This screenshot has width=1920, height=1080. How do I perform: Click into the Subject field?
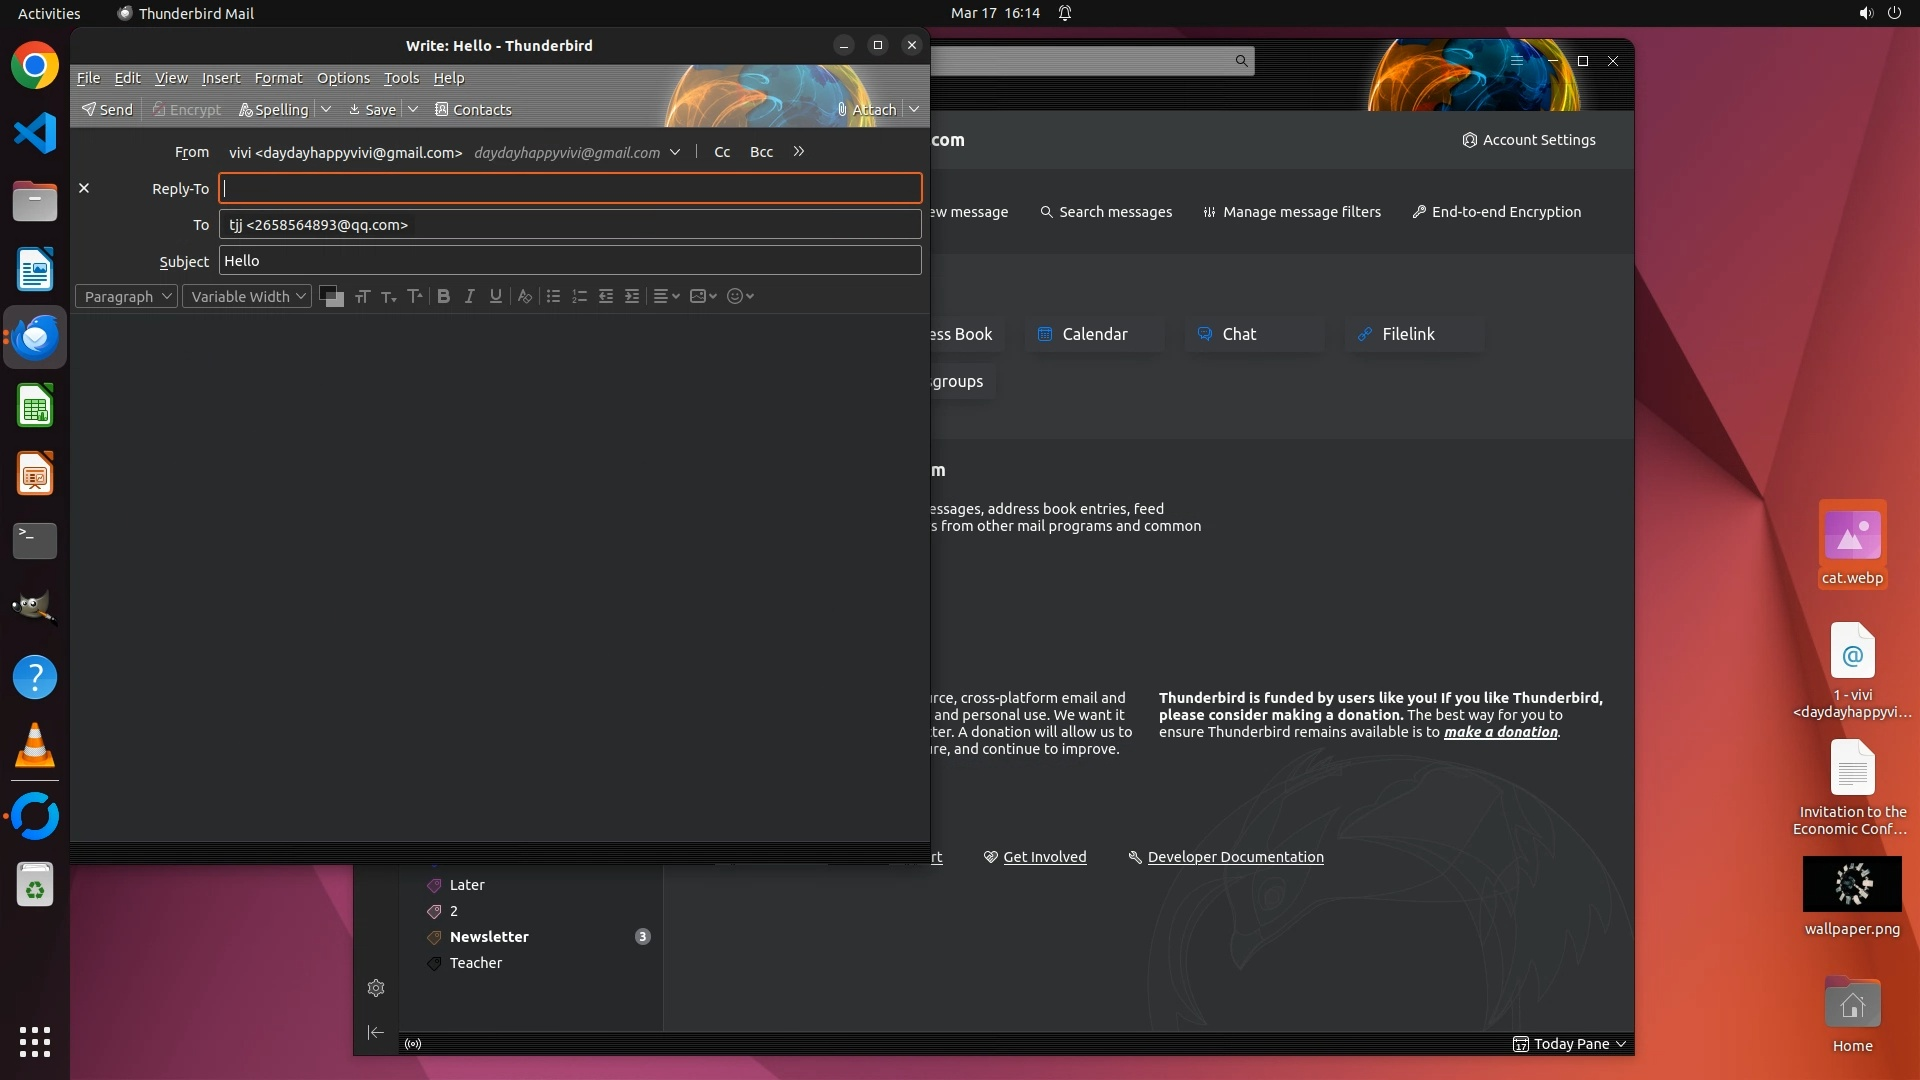click(x=569, y=261)
